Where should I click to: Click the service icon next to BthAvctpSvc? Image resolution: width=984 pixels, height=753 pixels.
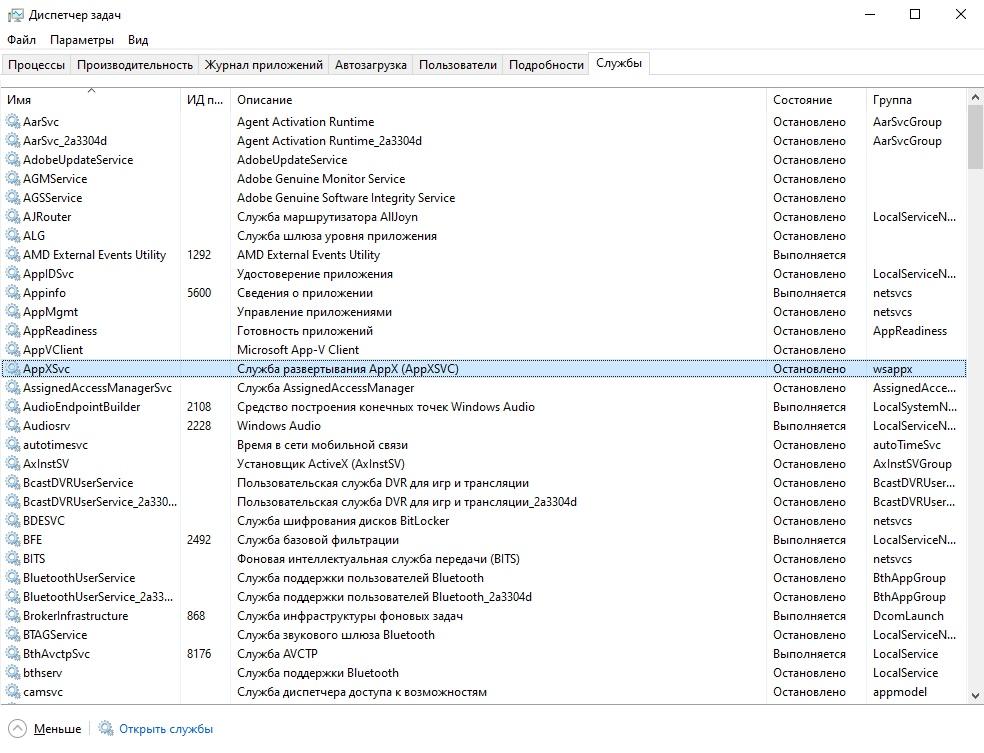click(x=13, y=653)
